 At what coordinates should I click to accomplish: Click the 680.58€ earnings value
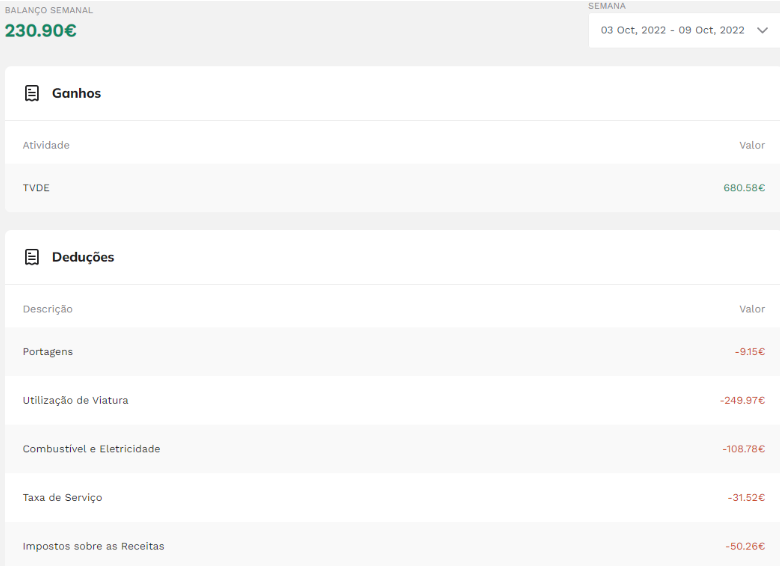tap(744, 188)
